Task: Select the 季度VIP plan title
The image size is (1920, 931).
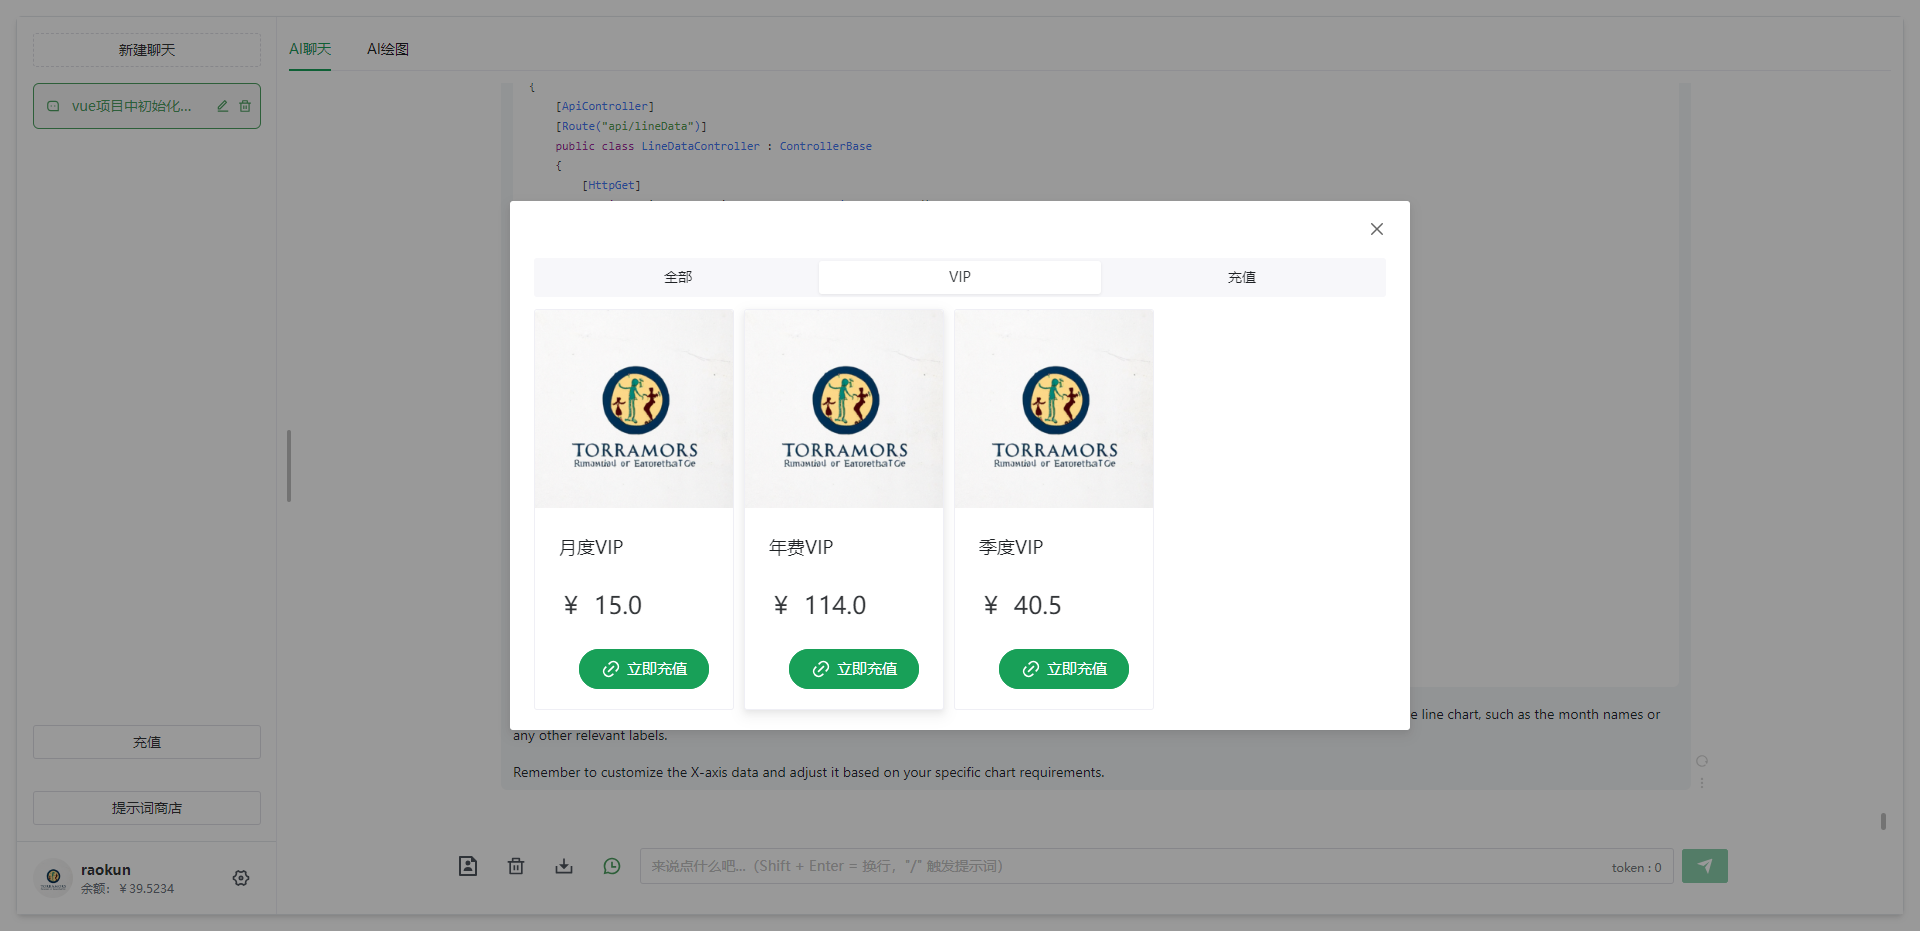Action: [1011, 547]
